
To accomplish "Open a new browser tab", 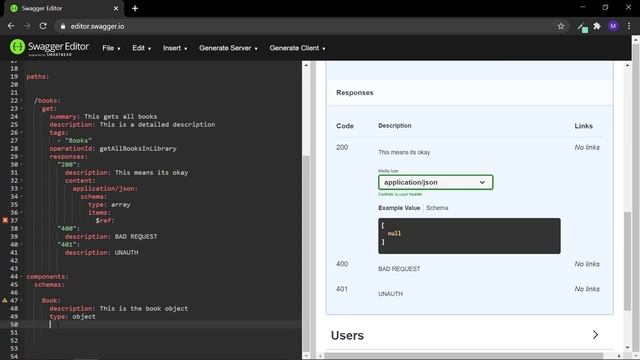I will click(135, 8).
